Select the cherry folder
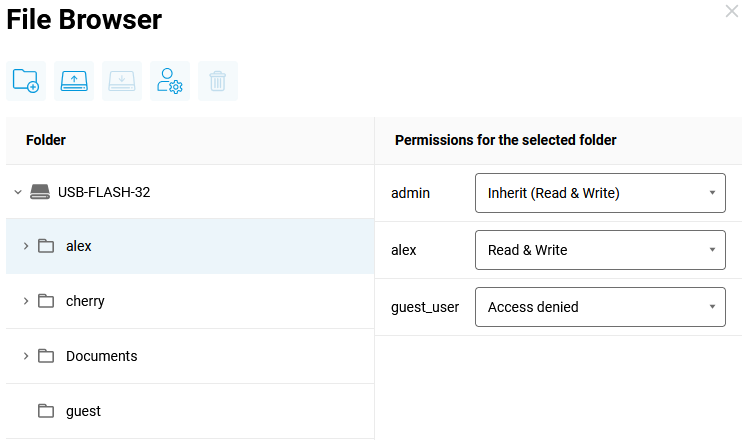 (x=85, y=301)
